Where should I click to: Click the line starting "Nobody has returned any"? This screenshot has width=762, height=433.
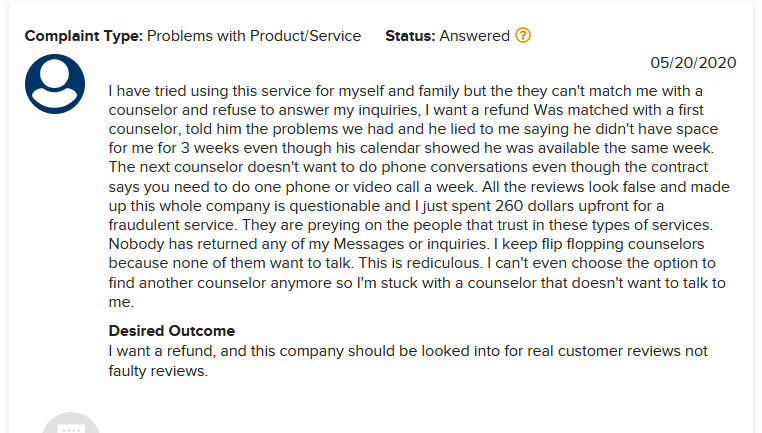tap(420, 243)
